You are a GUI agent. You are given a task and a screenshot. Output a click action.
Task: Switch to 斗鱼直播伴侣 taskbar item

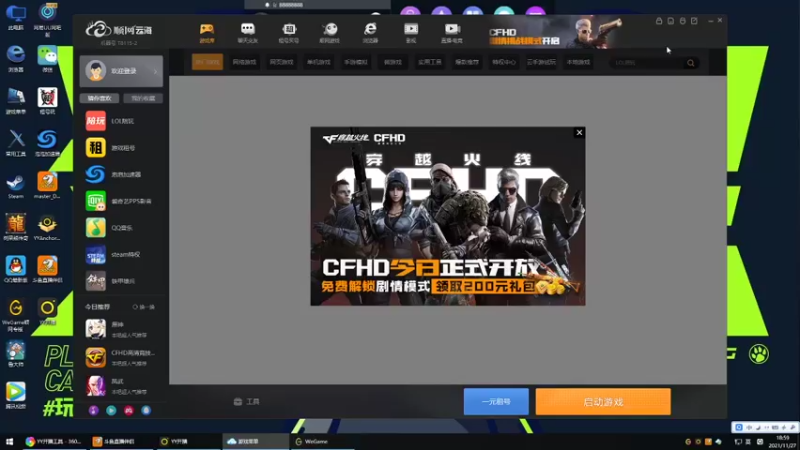tap(120, 441)
